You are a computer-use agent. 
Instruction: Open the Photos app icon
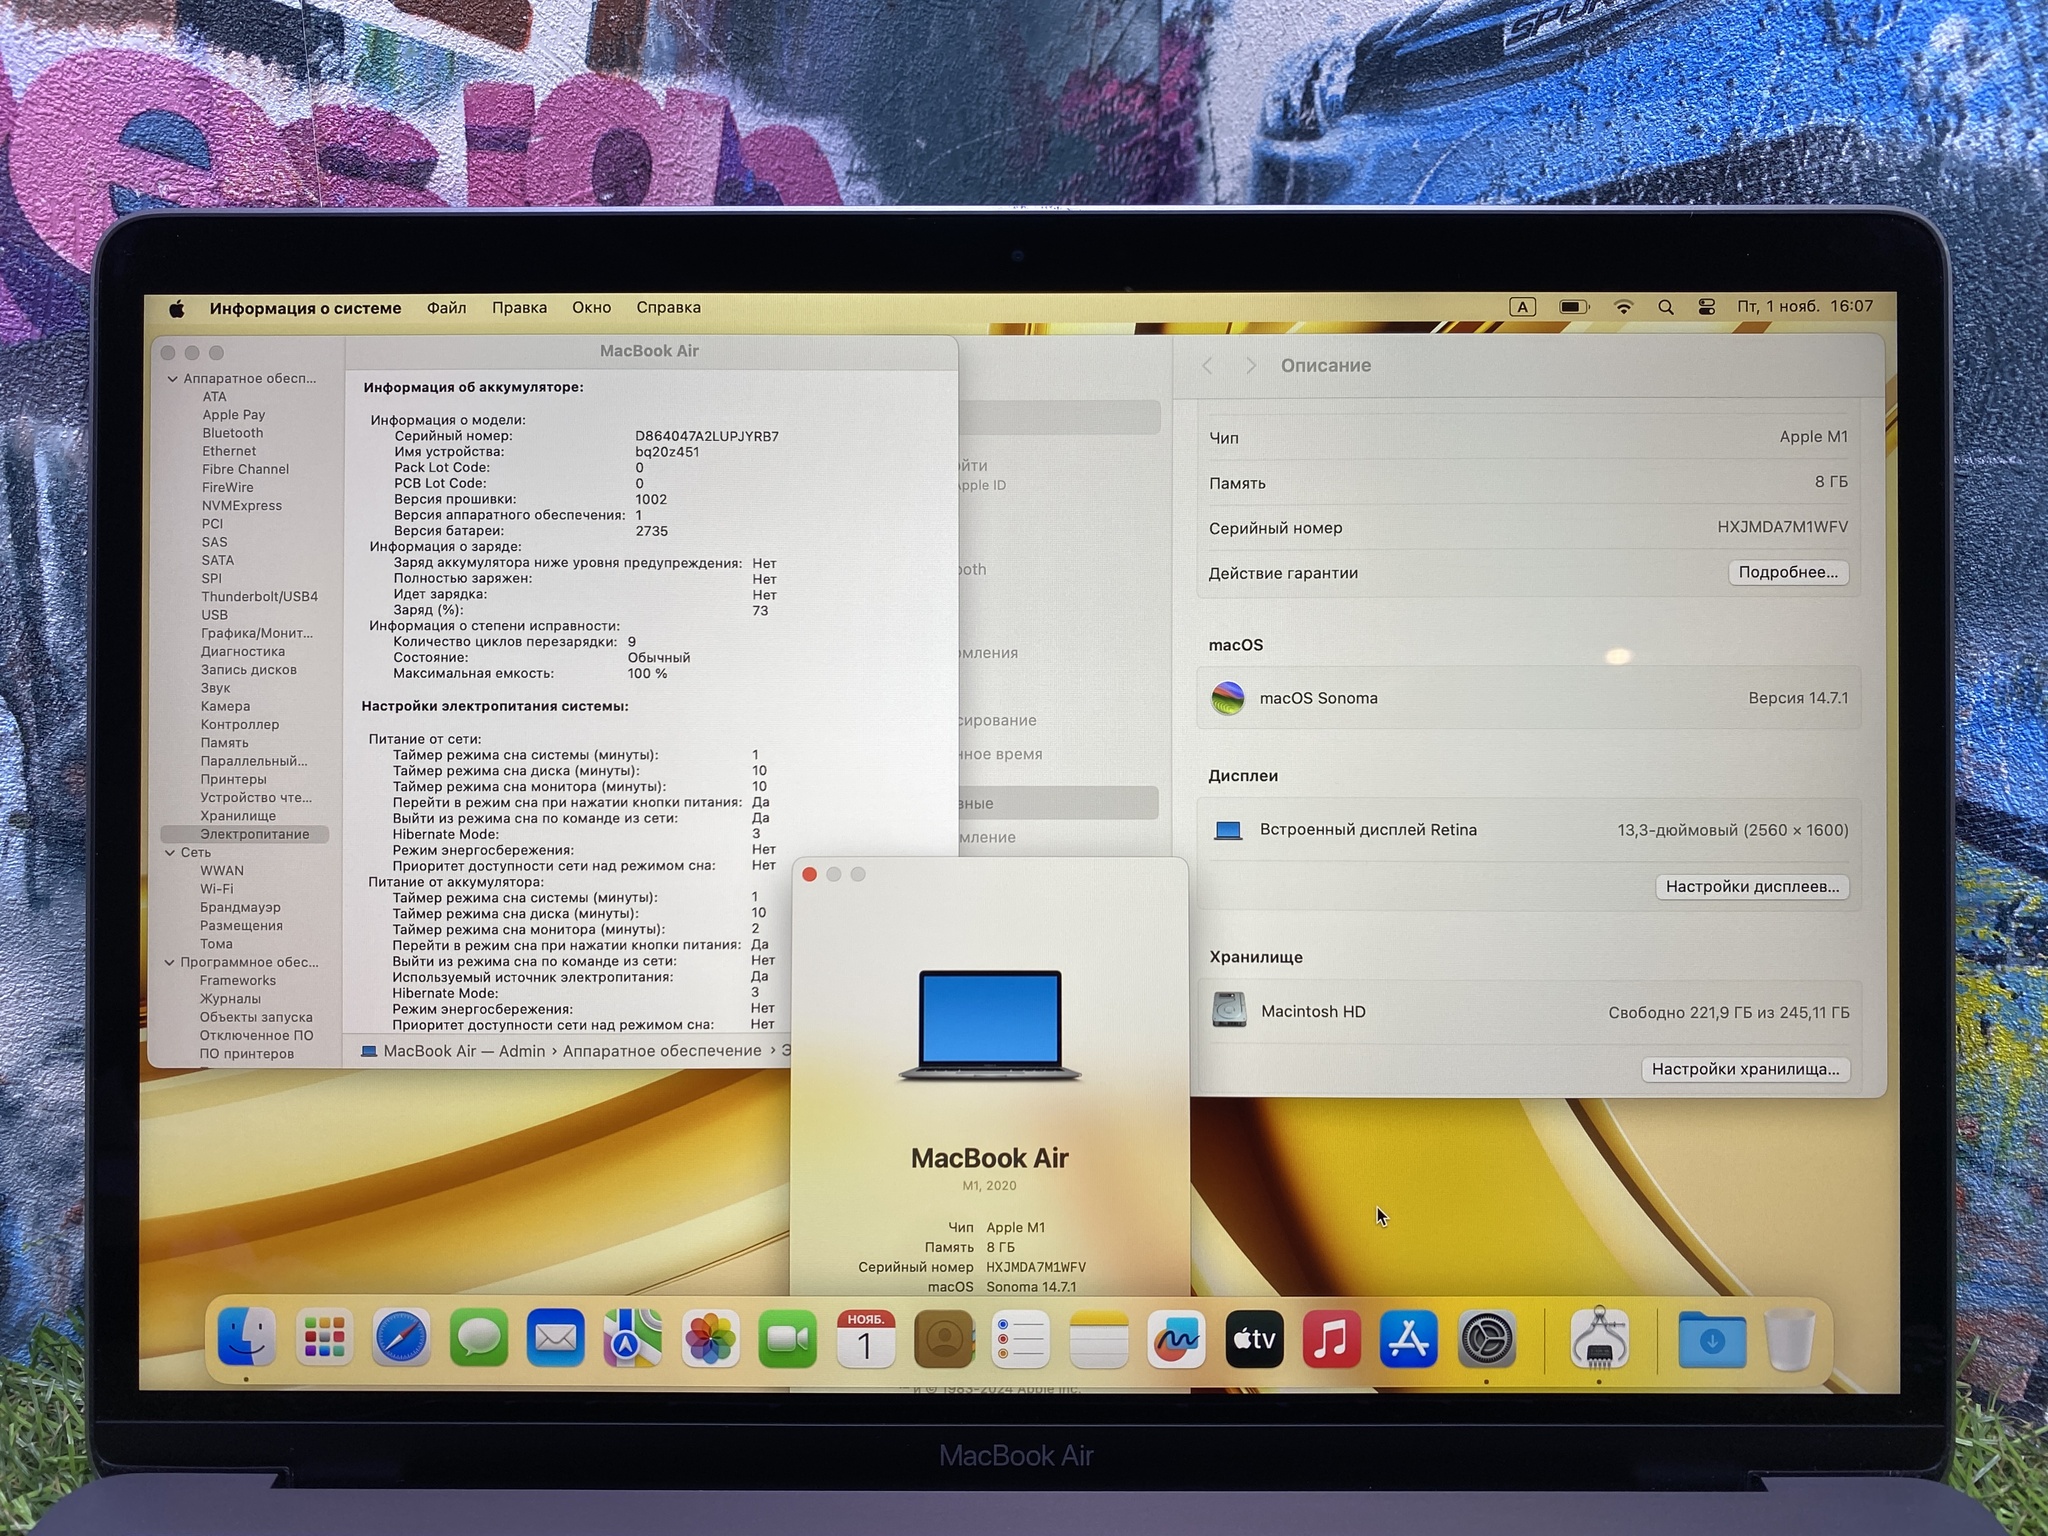[x=710, y=1338]
